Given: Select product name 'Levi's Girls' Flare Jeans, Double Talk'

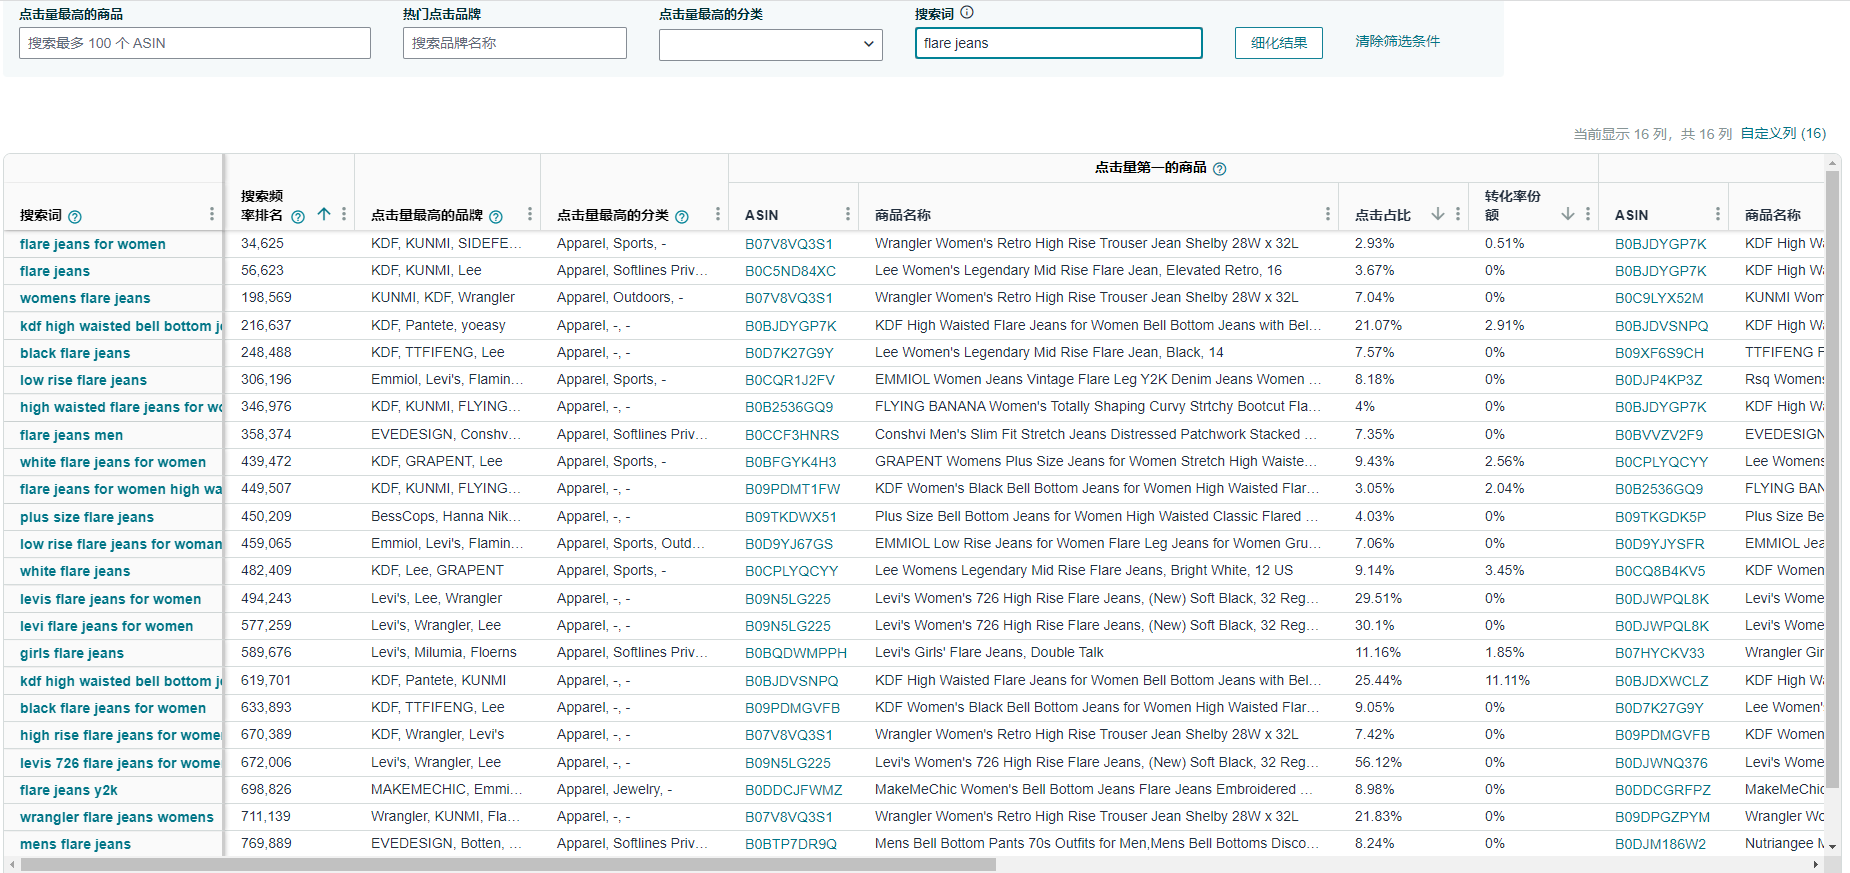Looking at the screenshot, I should (x=989, y=652).
